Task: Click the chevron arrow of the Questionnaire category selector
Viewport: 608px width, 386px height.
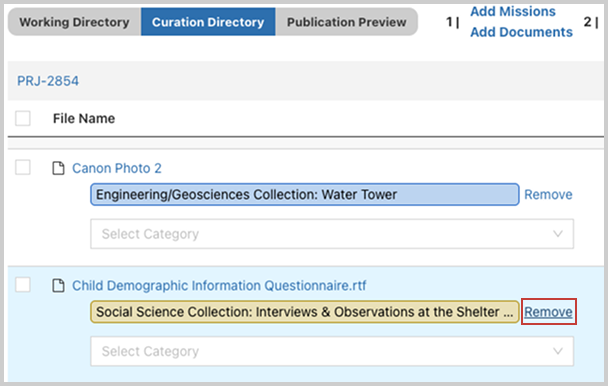Action: [x=558, y=351]
